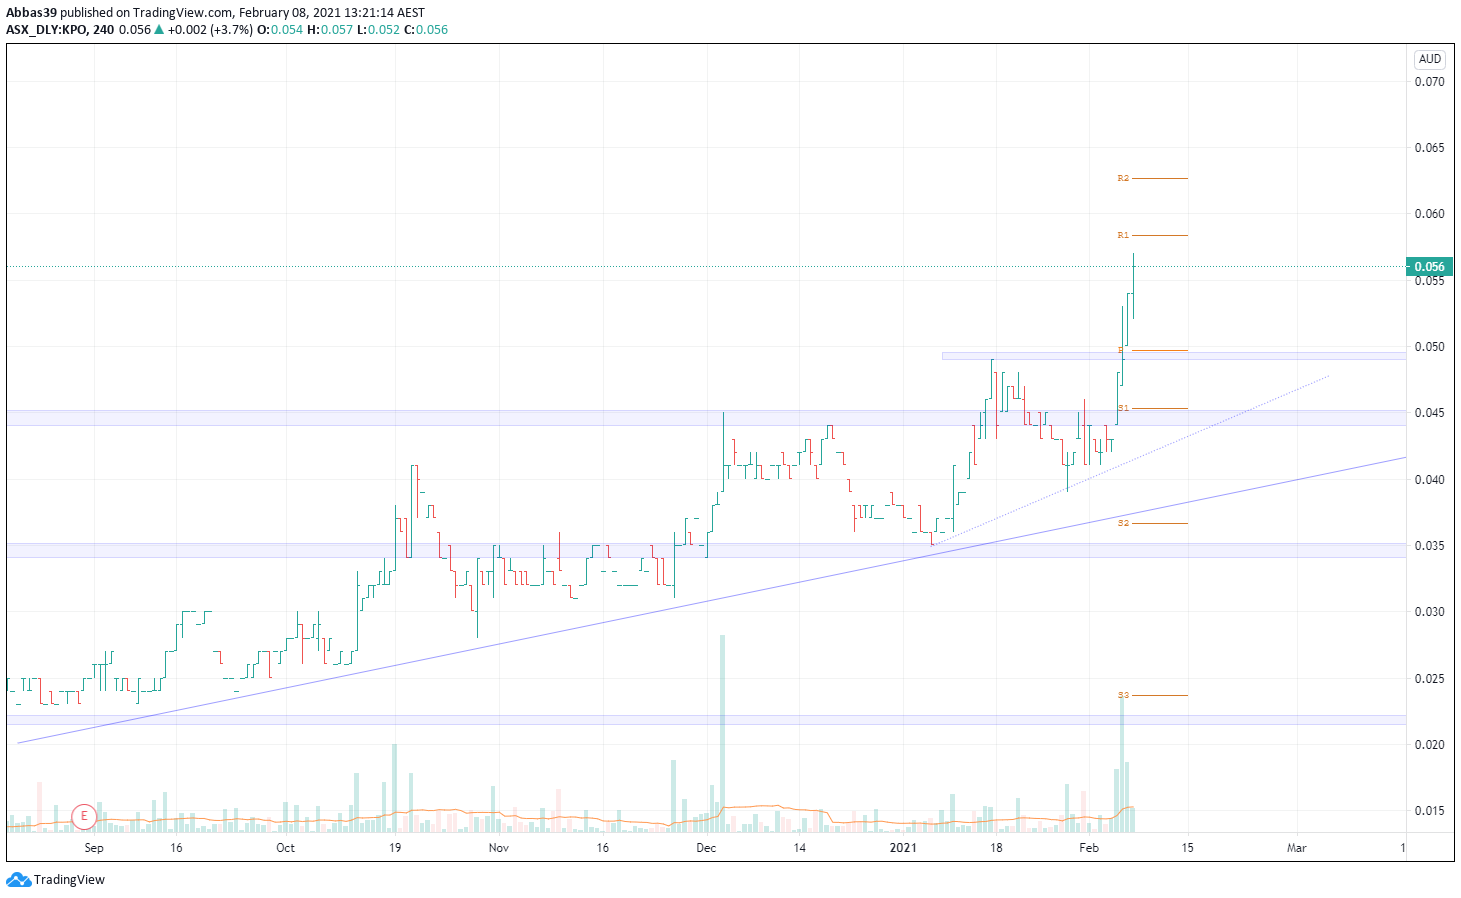Select the S1 pivot level label
1461x898 pixels.
[1123, 408]
